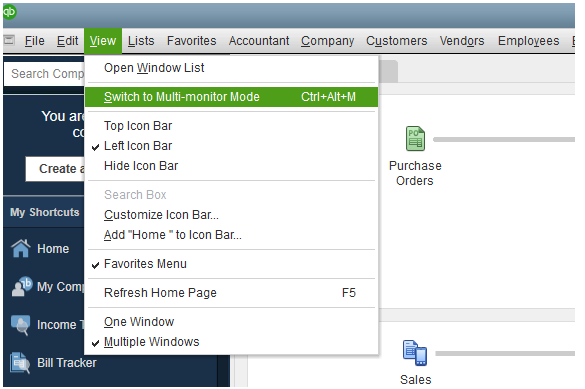This screenshot has width=585, height=389.
Task: Open the window control menu icon beside File
Action: [x=9, y=40]
